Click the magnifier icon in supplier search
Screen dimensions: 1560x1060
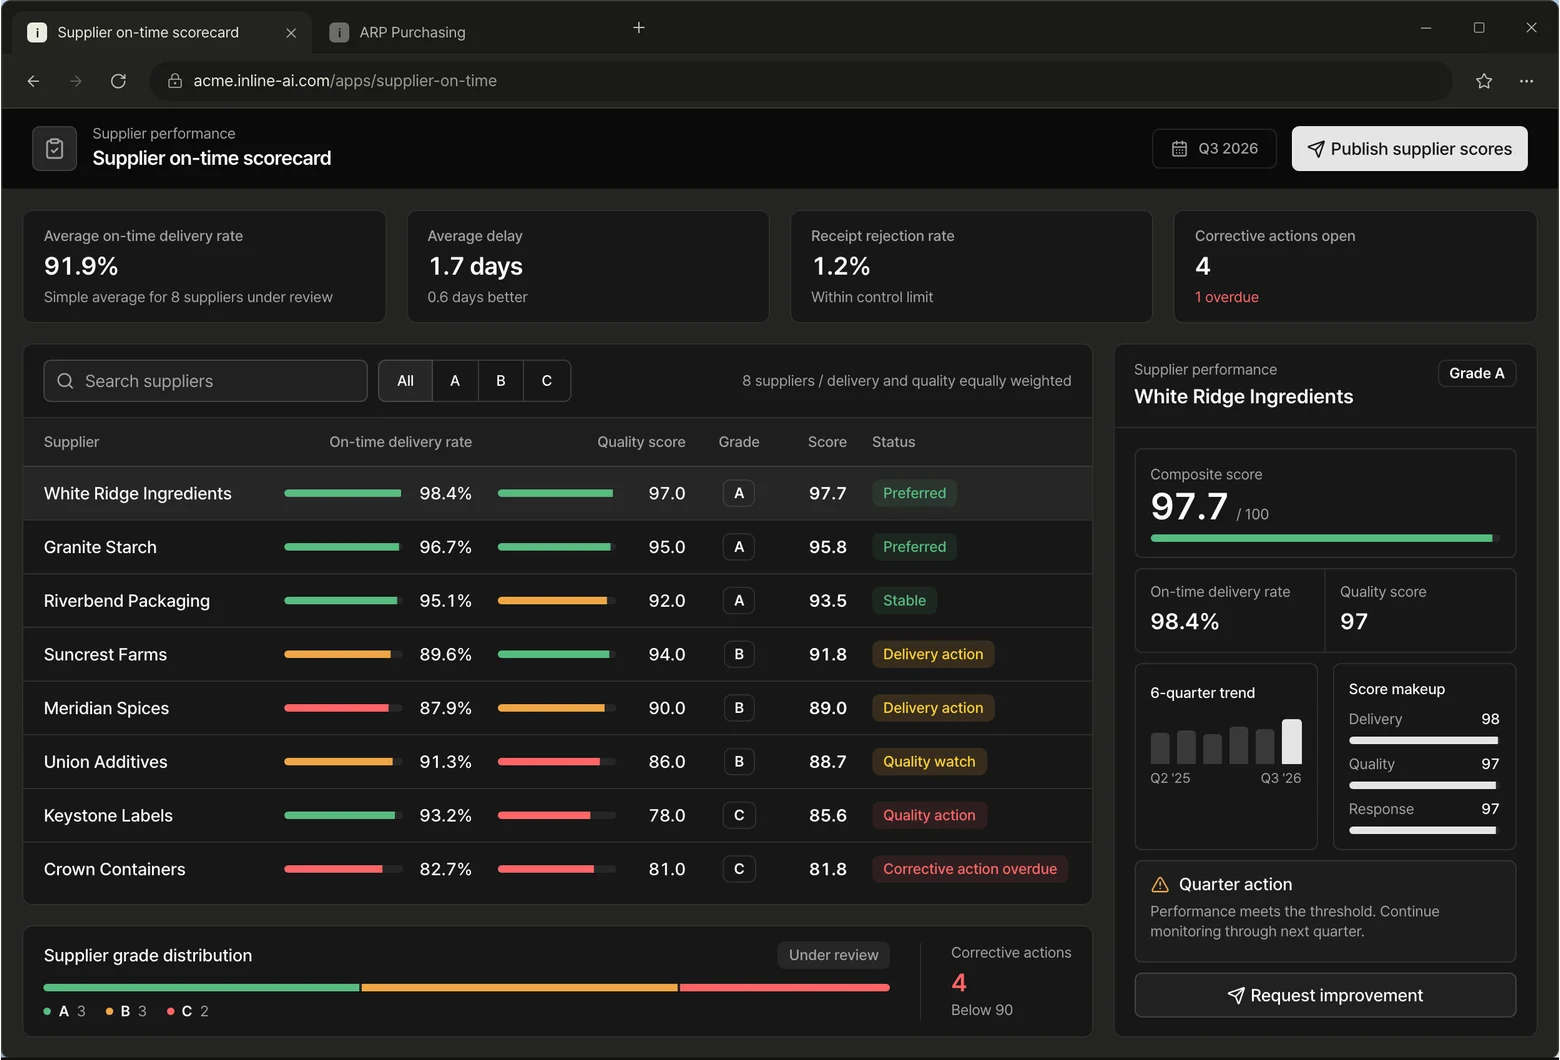tap(65, 381)
